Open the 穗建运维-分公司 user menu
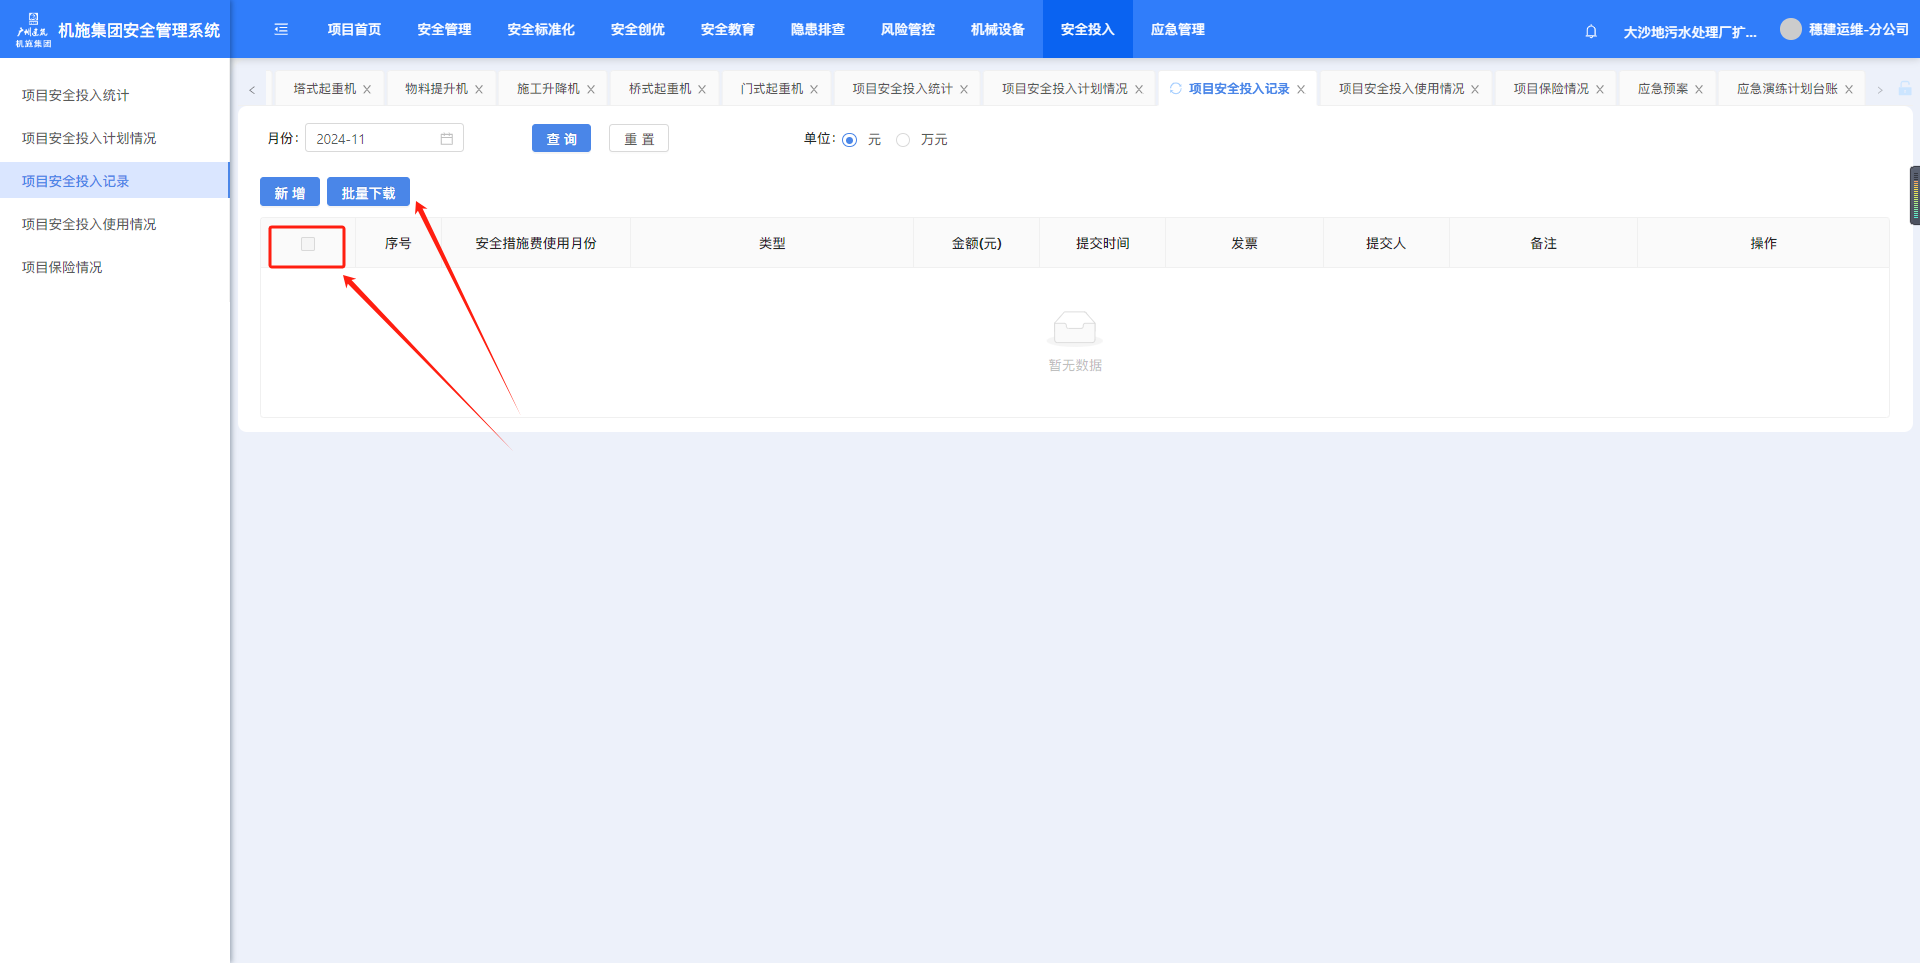Viewport: 1920px width, 963px height. pyautogui.click(x=1858, y=30)
